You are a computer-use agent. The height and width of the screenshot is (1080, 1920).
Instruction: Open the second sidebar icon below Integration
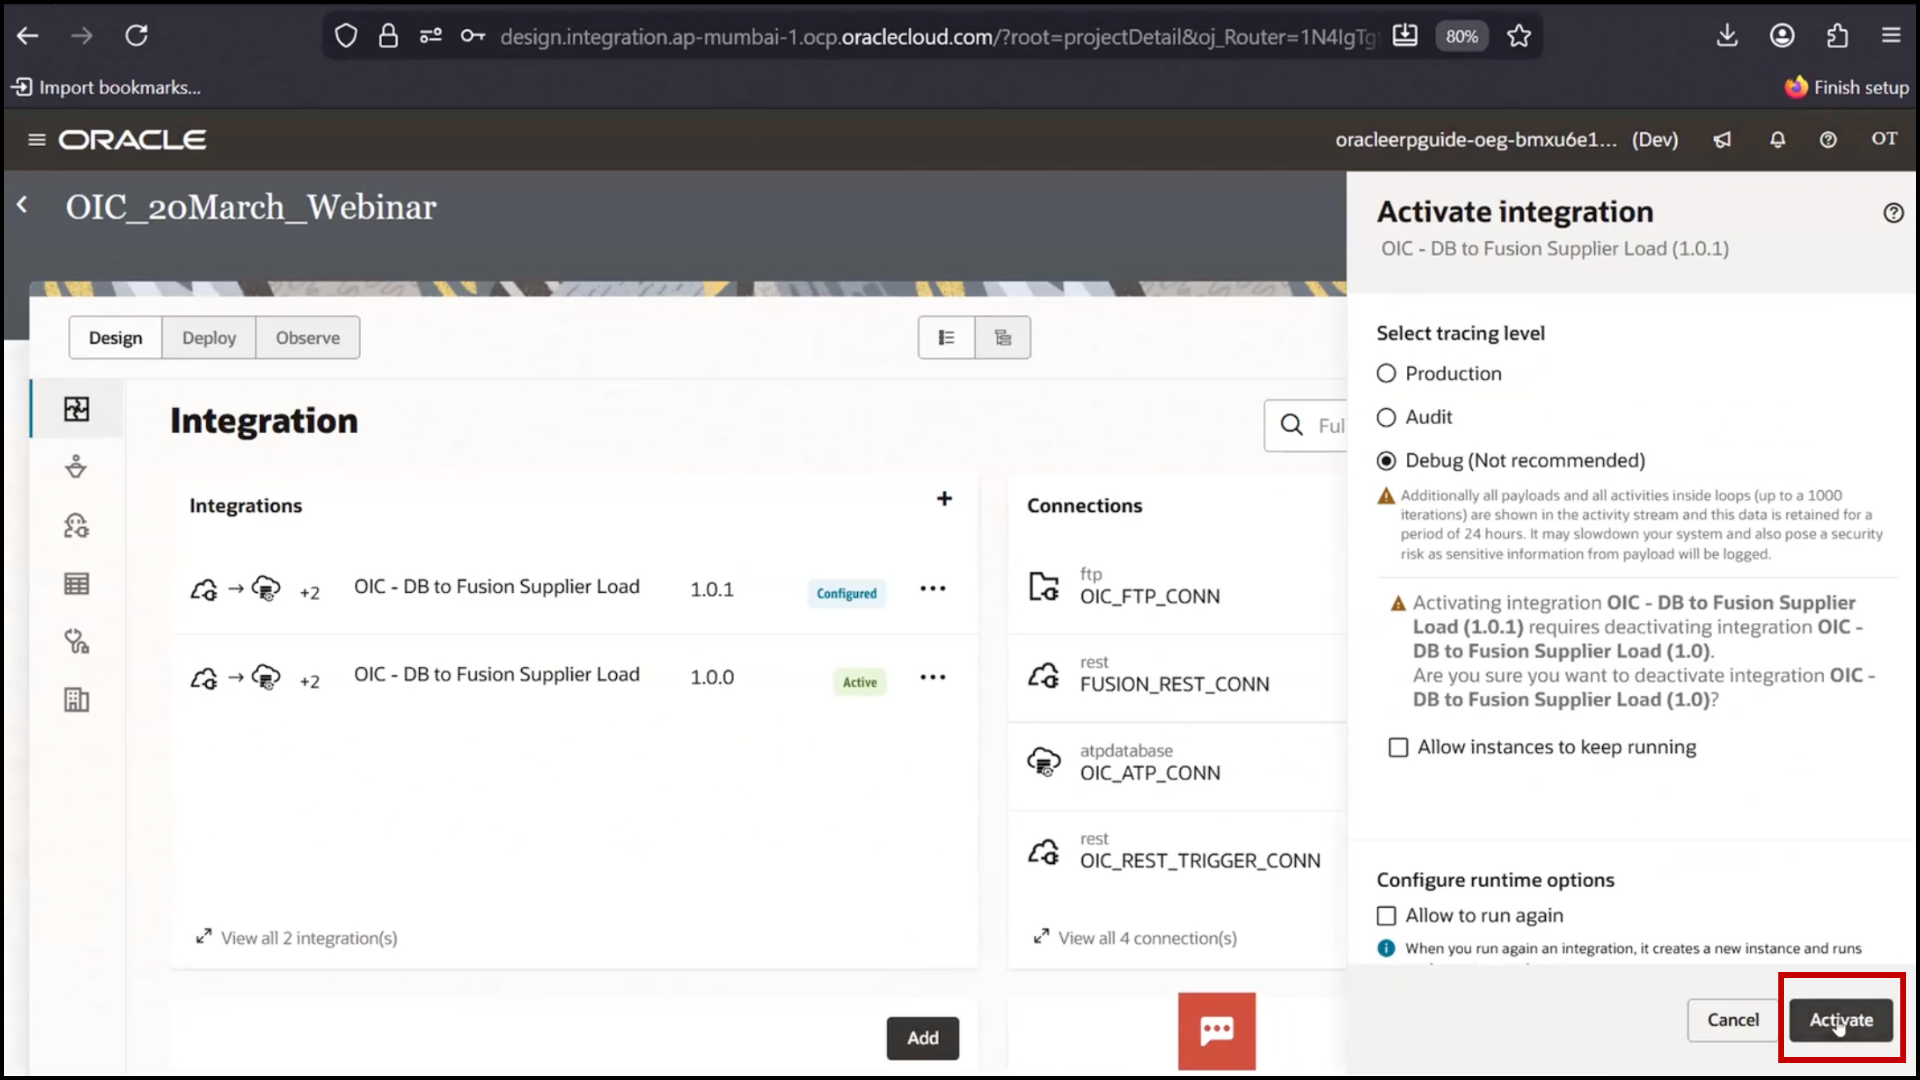[77, 467]
